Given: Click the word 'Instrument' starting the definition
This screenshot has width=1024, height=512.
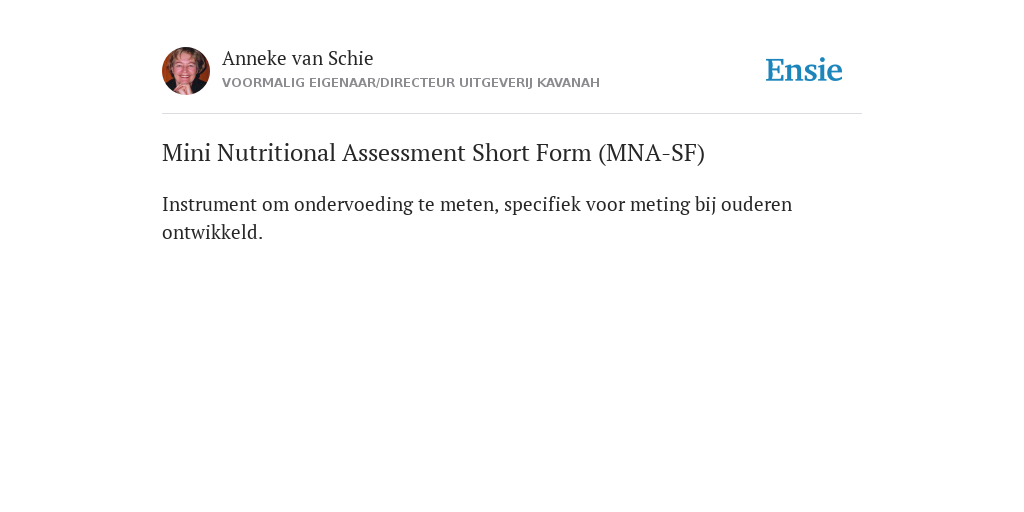Looking at the screenshot, I should tap(209, 204).
